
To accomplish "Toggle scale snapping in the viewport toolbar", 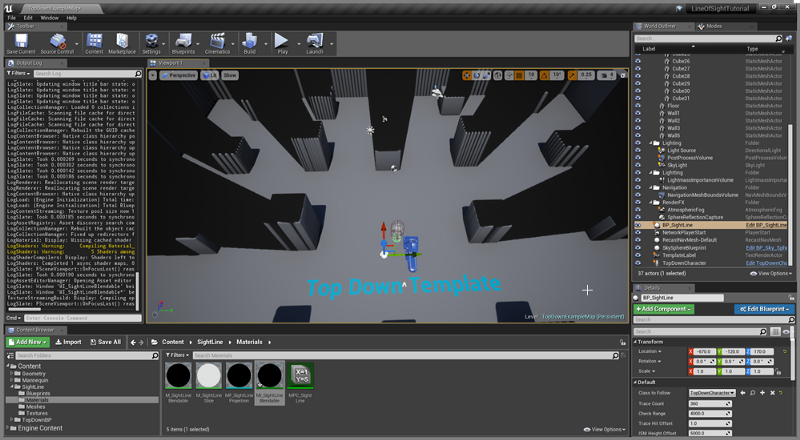I will (x=572, y=75).
